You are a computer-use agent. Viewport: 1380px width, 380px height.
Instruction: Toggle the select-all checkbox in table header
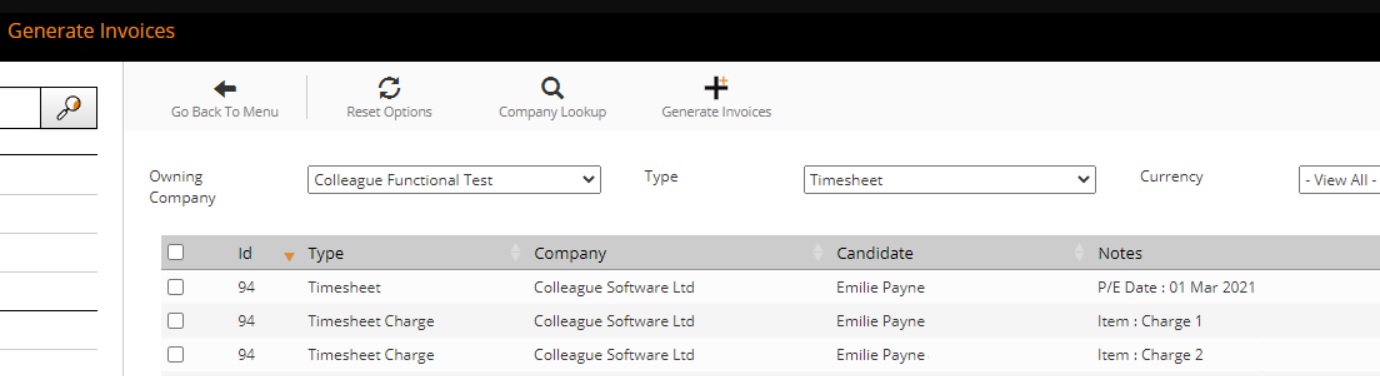(176, 253)
